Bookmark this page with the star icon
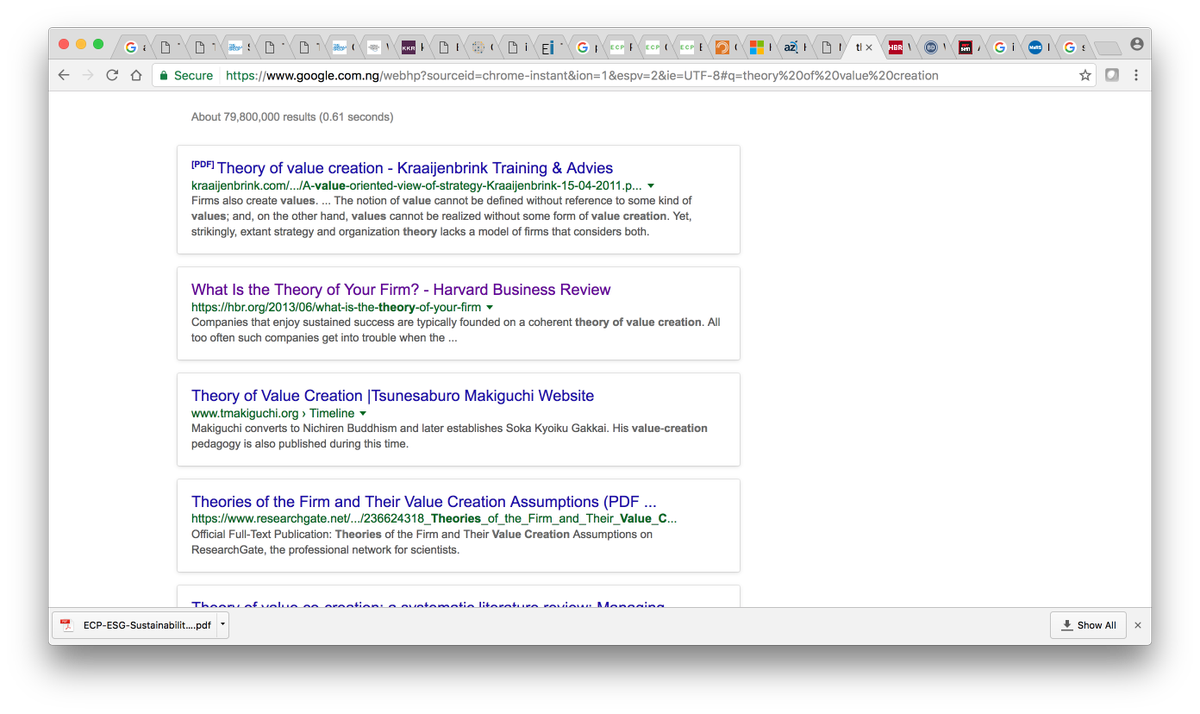This screenshot has width=1200, height=714. pos(1085,75)
